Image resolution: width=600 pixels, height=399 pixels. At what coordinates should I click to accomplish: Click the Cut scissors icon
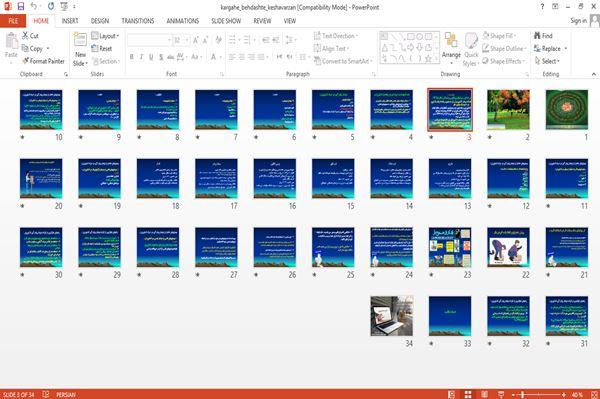25,36
